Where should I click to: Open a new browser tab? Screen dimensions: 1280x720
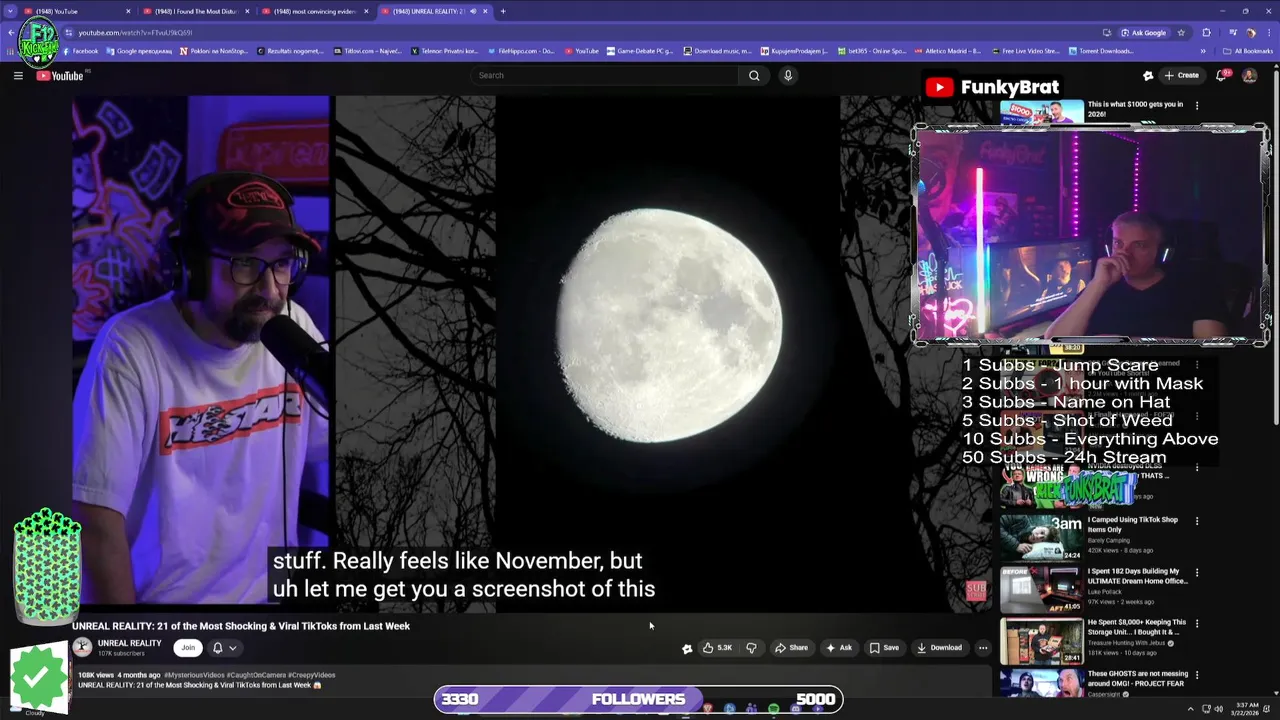click(x=503, y=11)
